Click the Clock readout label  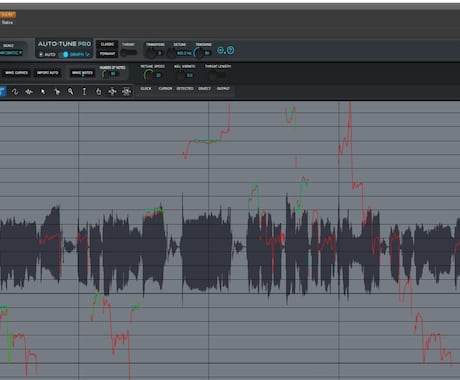[146, 89]
